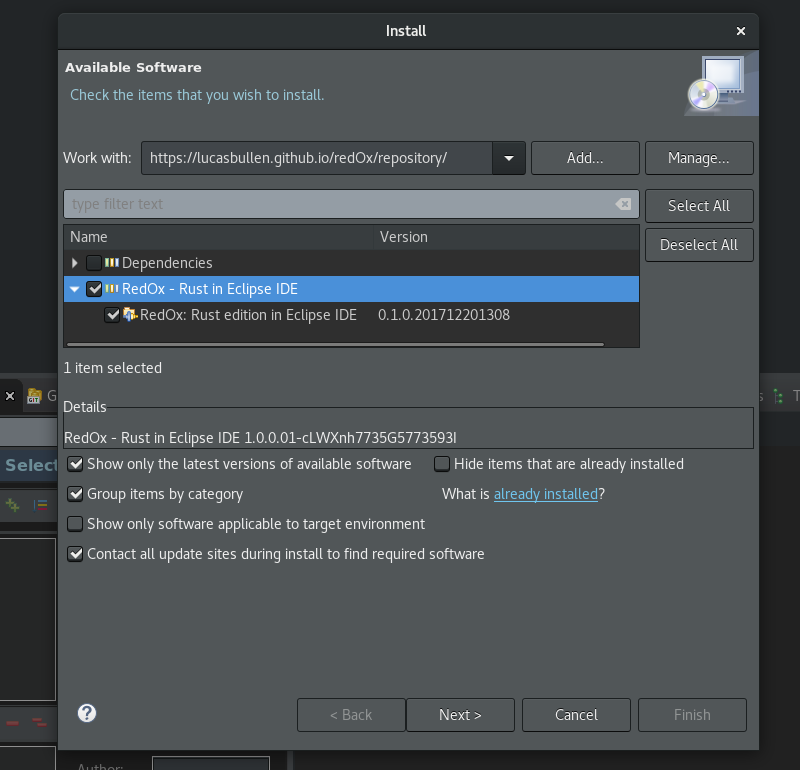Click the list icon beside green plus in background

click(40, 506)
